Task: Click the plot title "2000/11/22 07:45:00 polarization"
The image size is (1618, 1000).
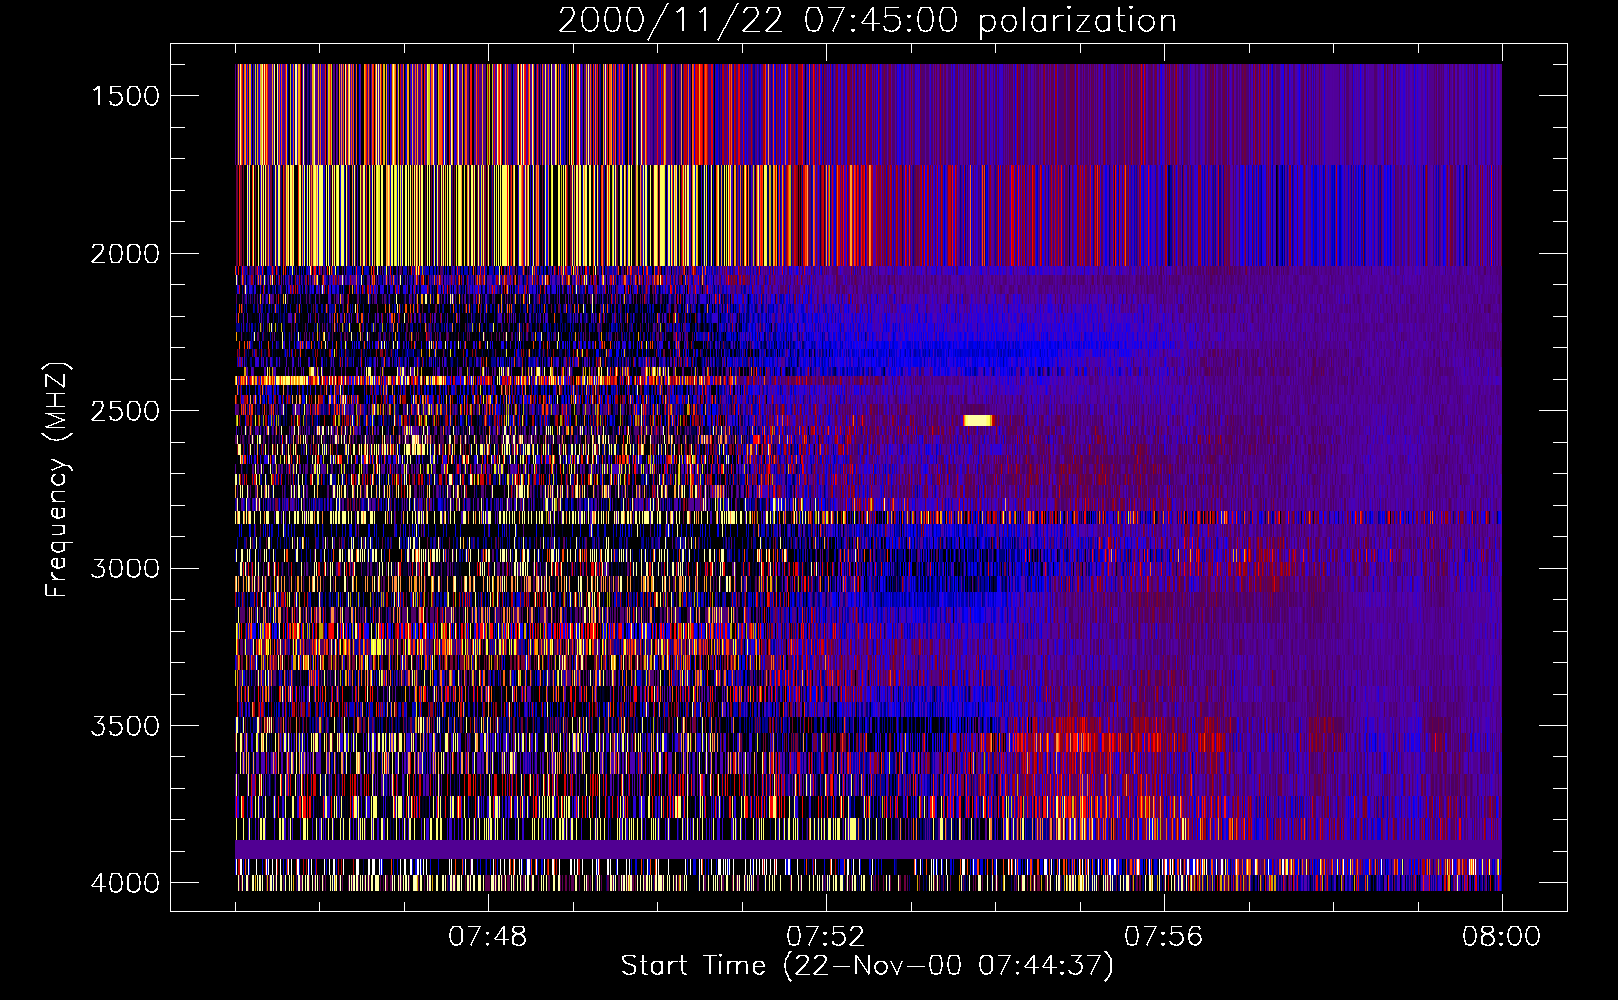Action: tap(867, 21)
